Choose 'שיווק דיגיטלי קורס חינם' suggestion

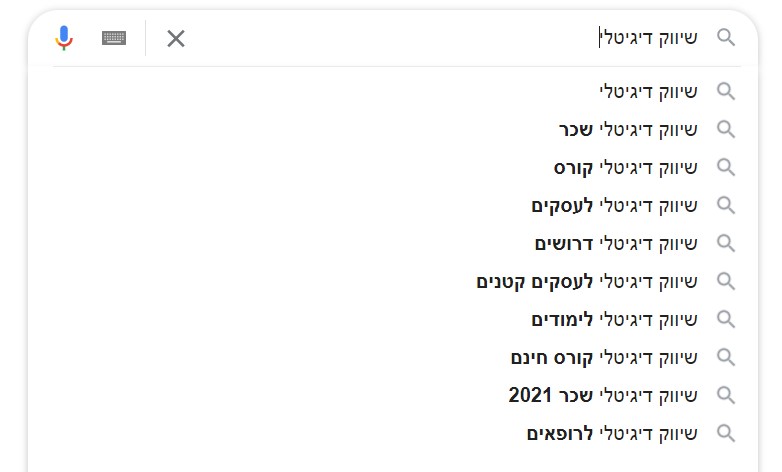coord(604,357)
